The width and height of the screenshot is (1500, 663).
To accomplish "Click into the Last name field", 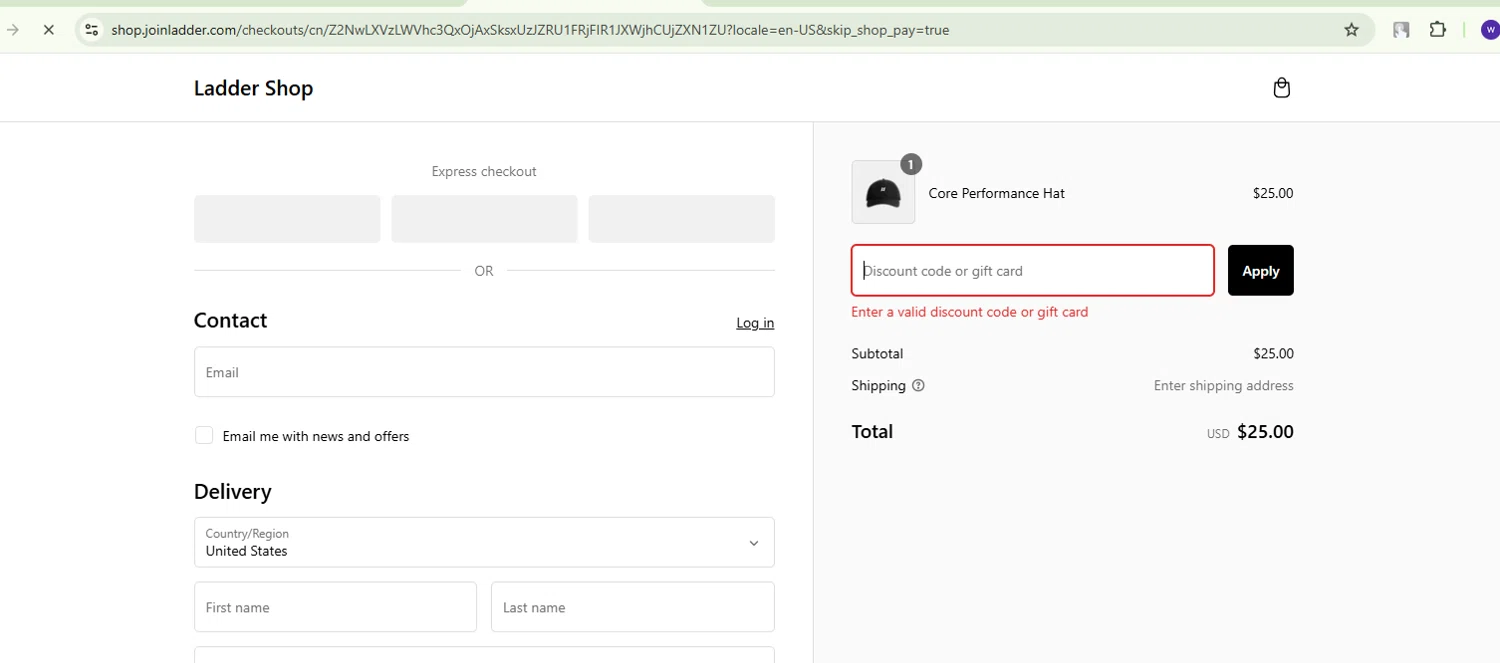I will 632,607.
